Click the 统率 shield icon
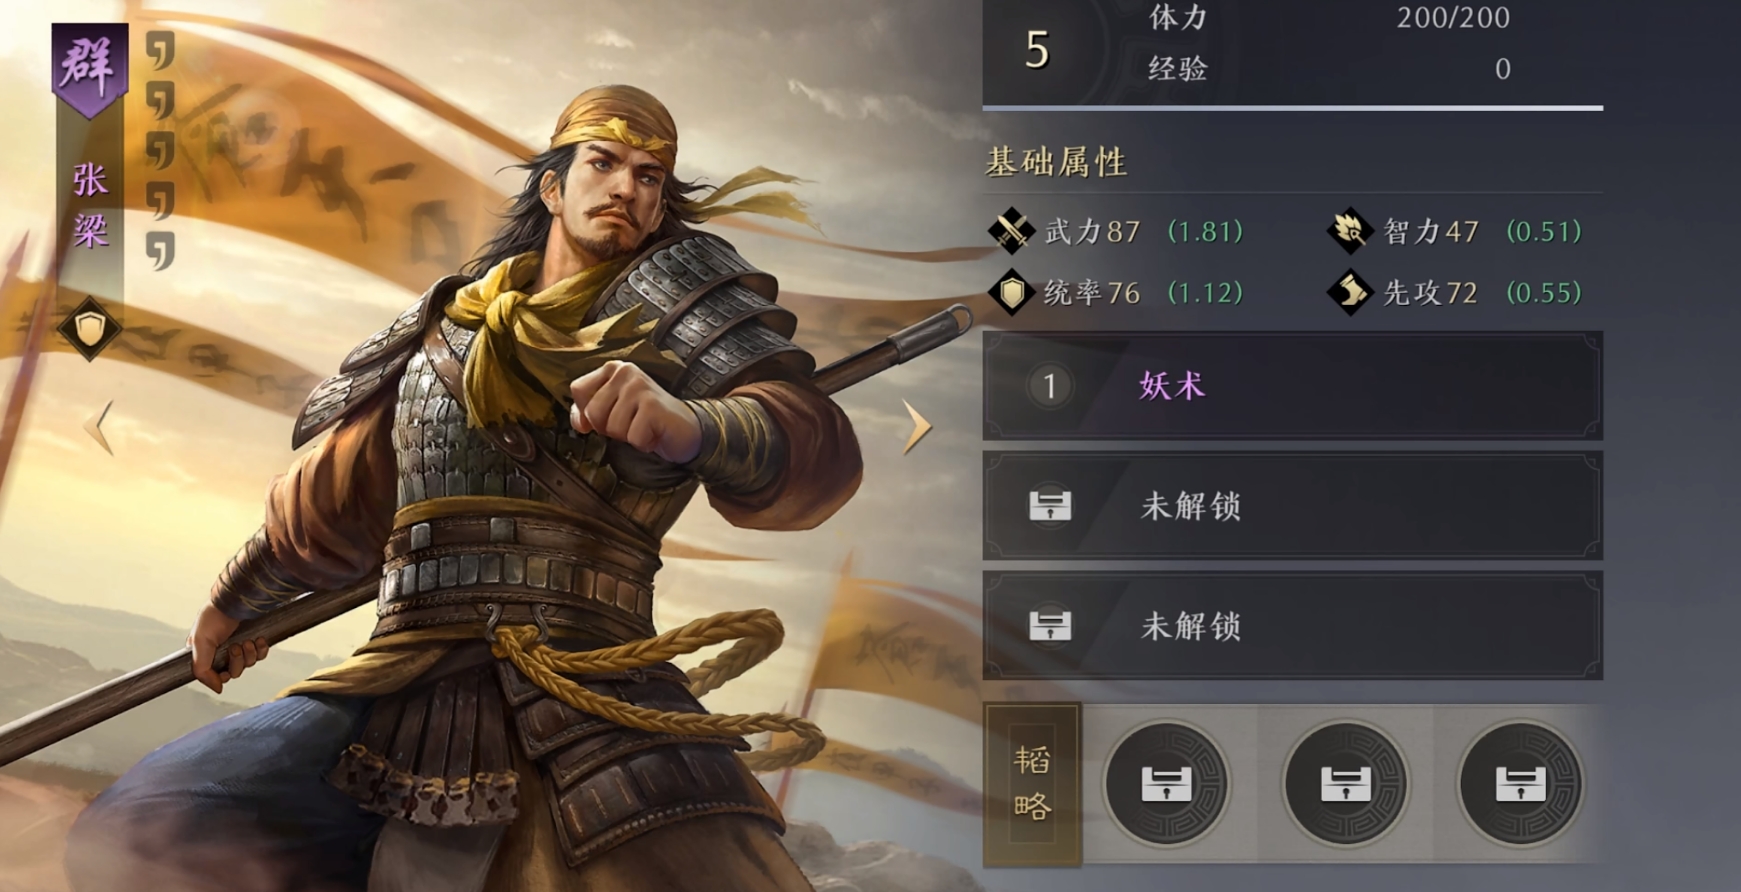The image size is (1741, 892). pos(1011,292)
